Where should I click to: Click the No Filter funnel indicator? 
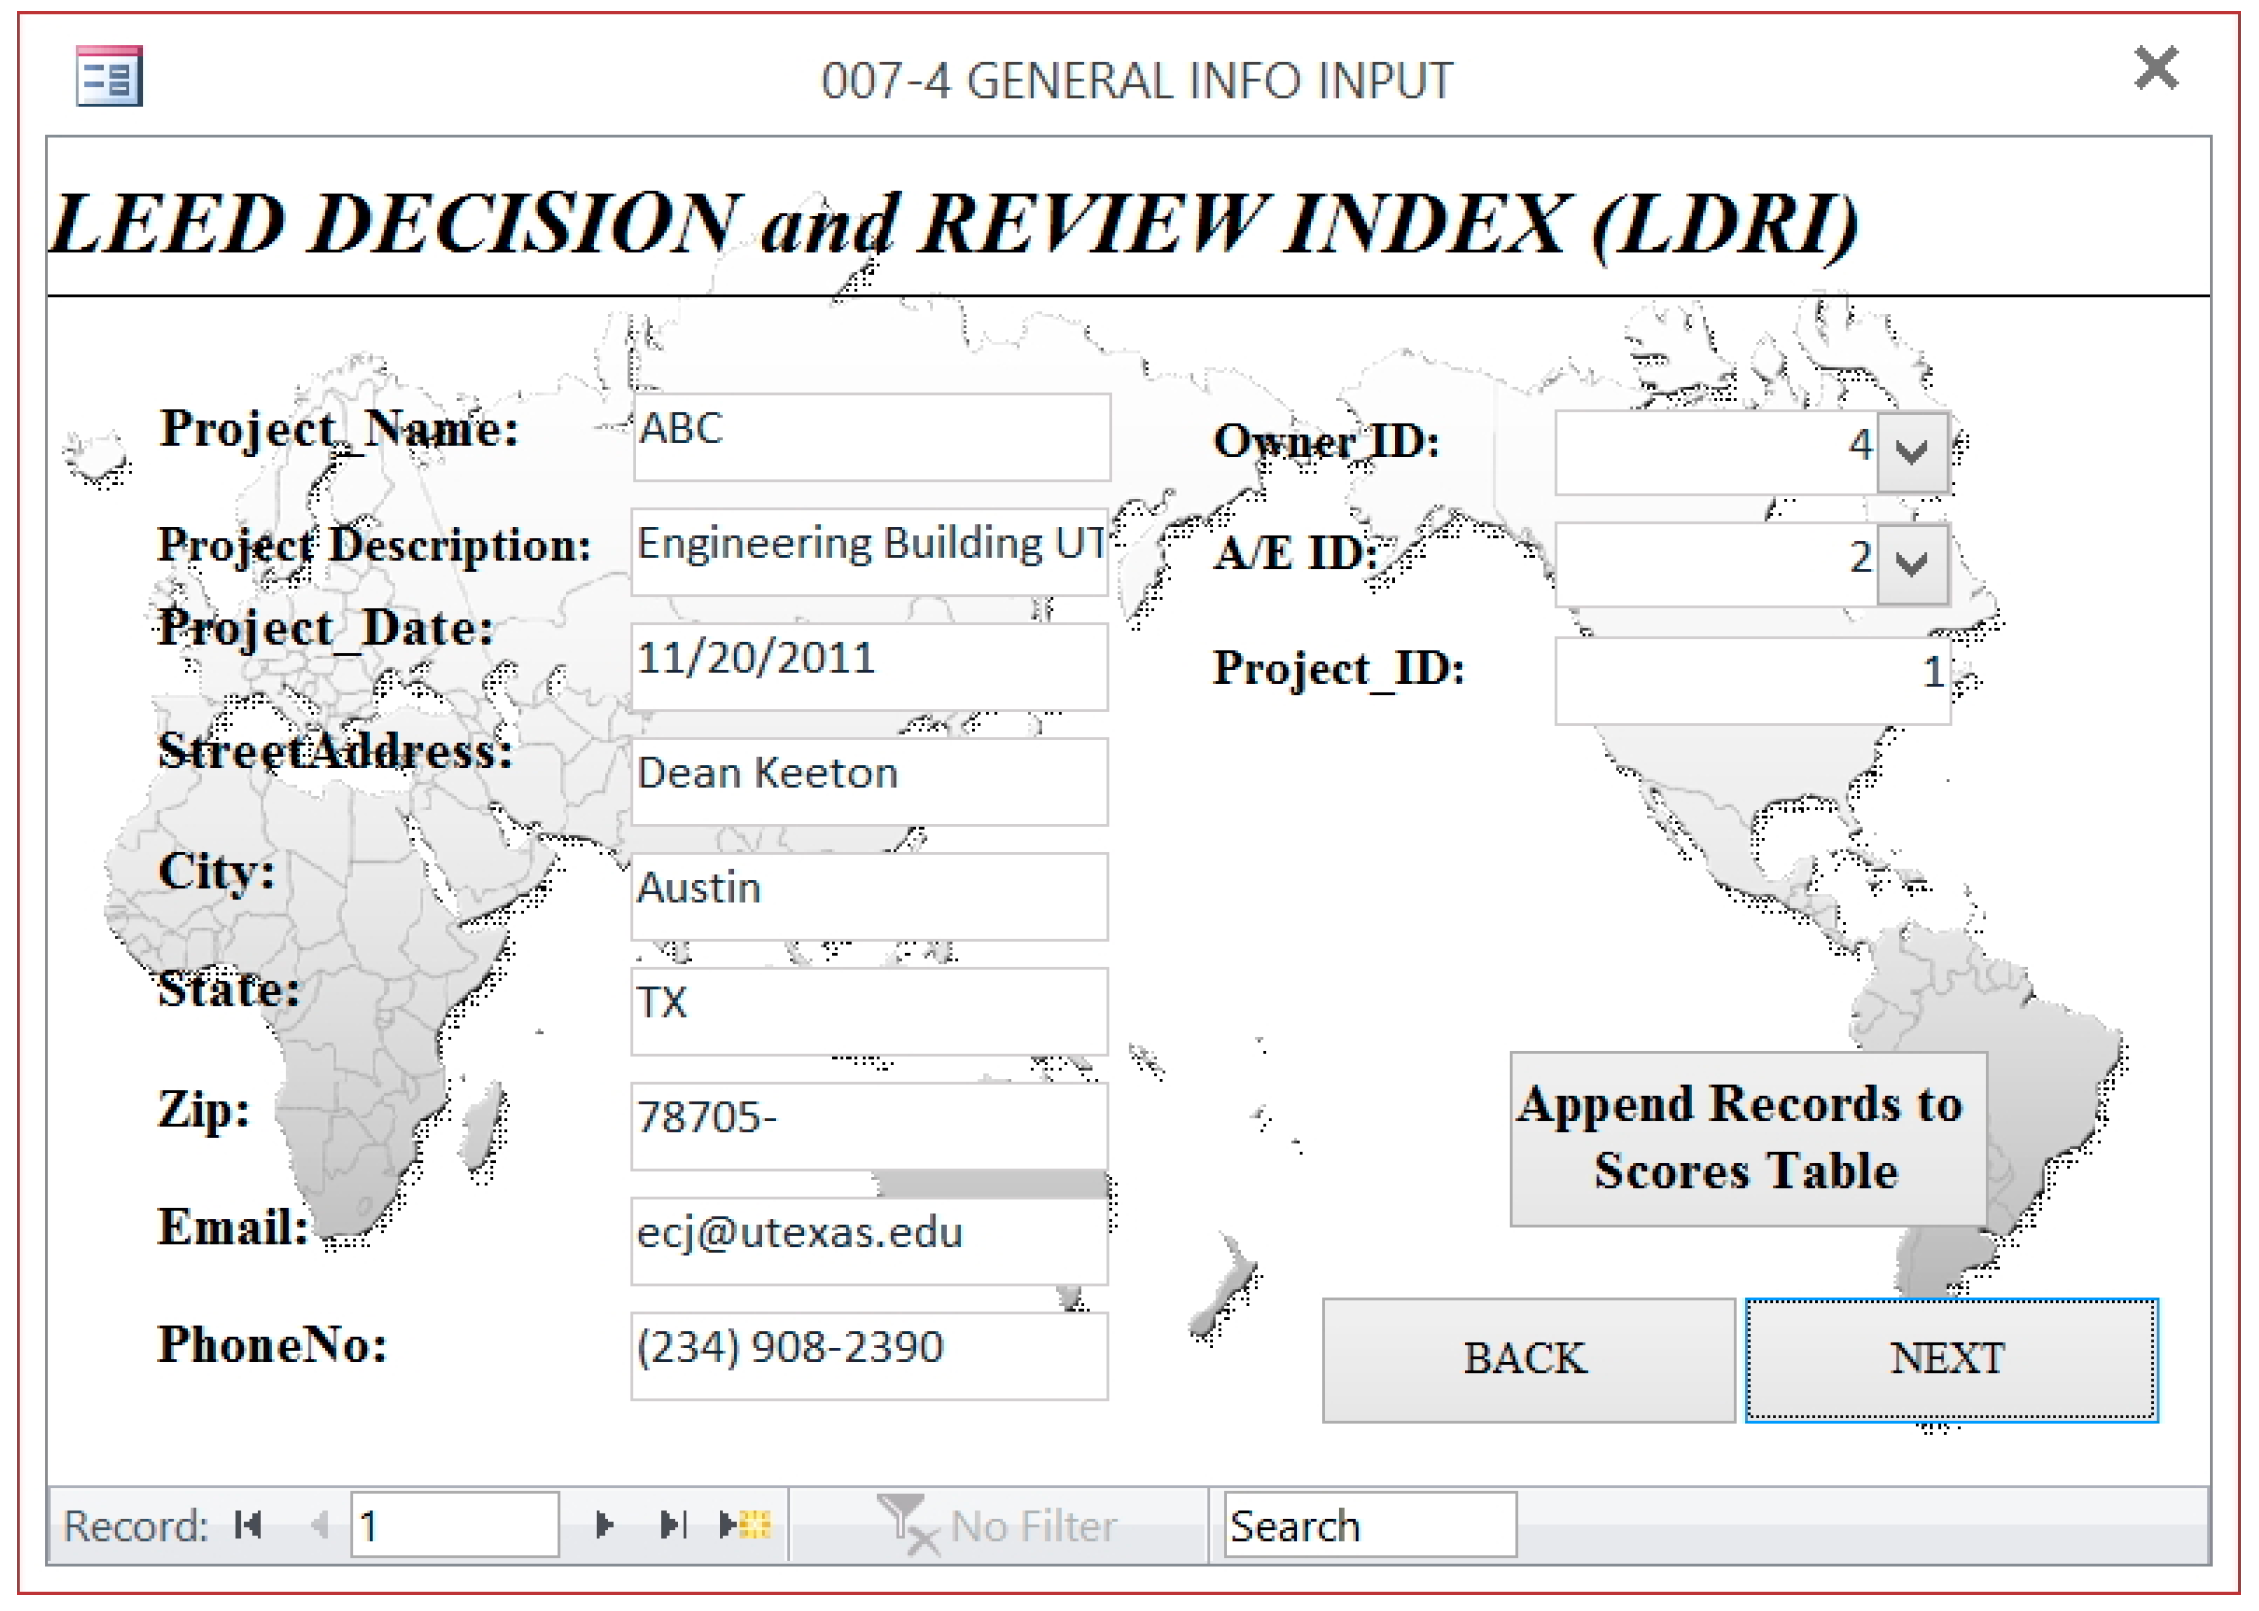tap(996, 1526)
